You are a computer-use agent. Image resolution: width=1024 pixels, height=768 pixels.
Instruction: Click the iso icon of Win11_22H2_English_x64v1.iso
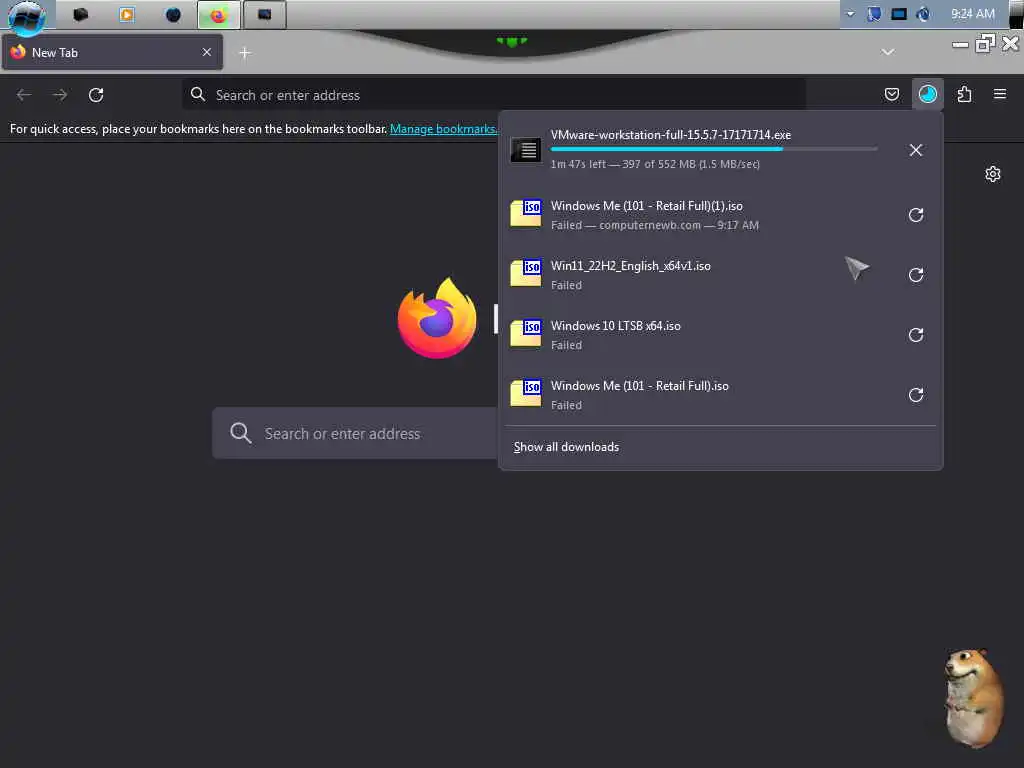point(526,273)
